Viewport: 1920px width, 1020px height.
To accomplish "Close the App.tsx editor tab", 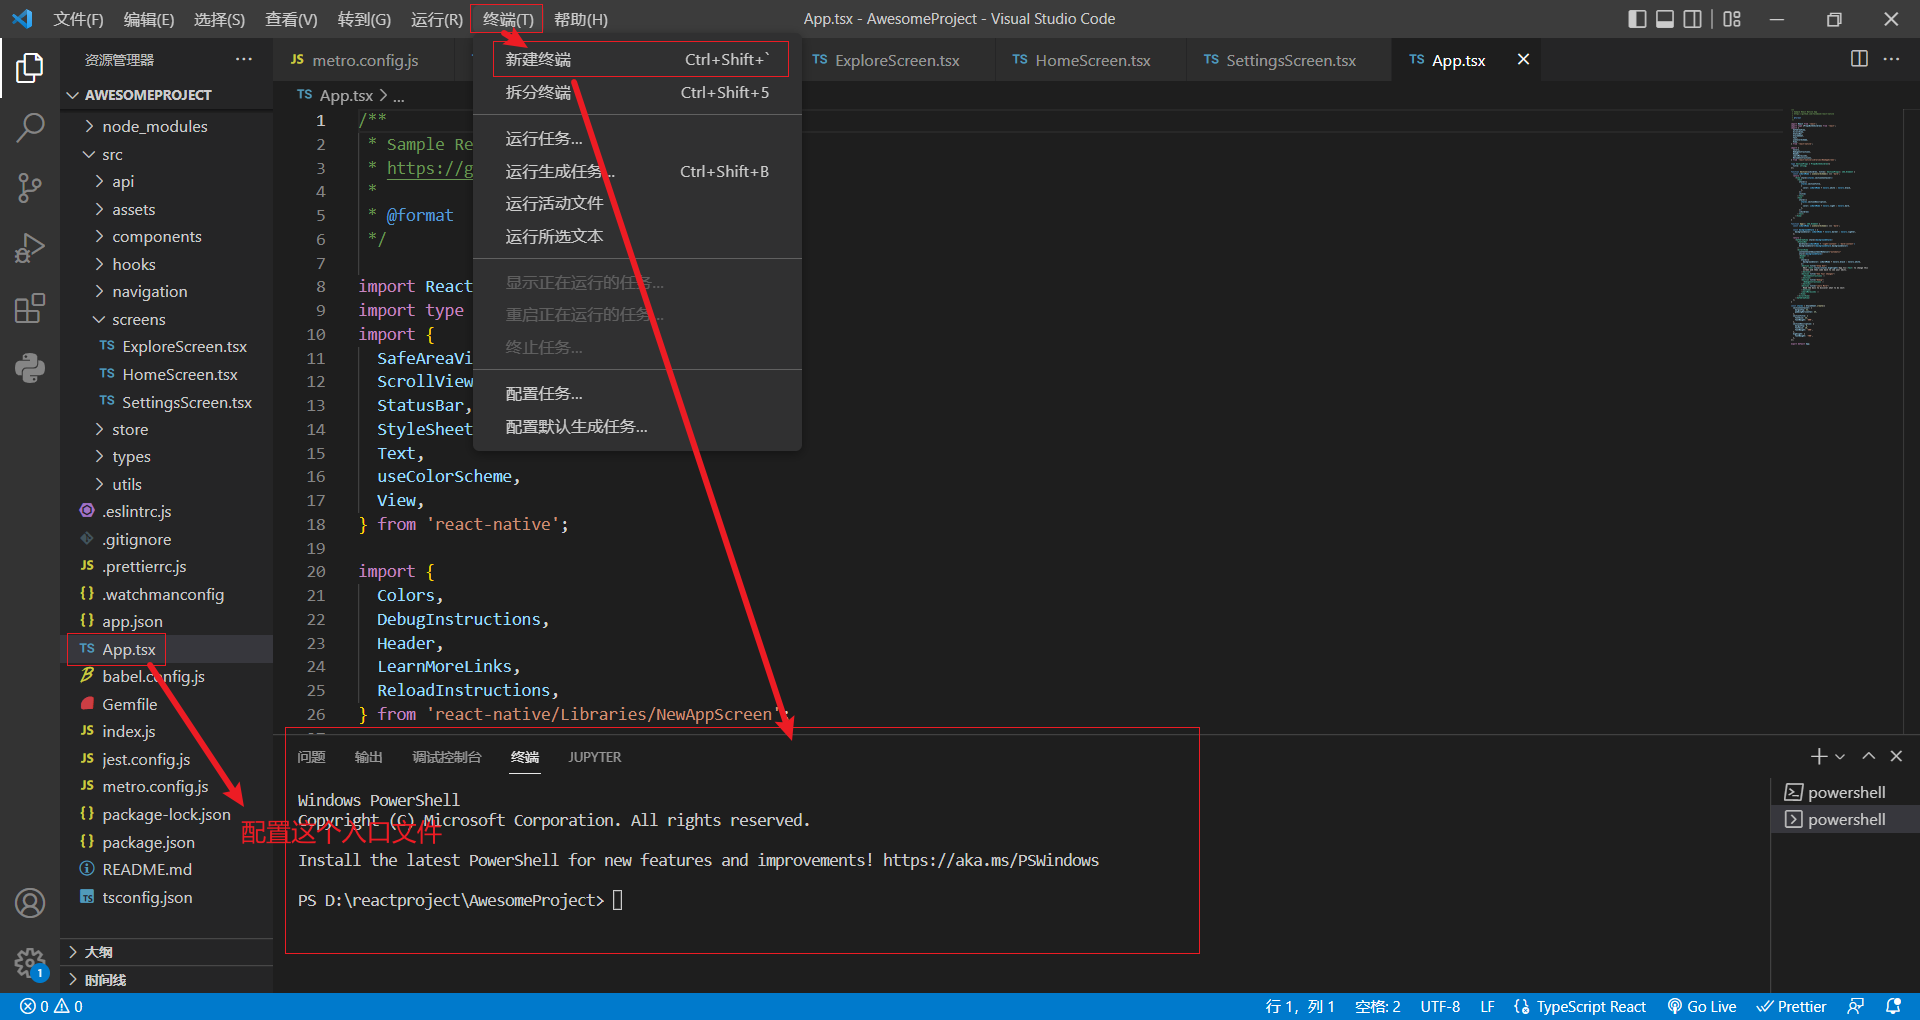I will coord(1523,59).
